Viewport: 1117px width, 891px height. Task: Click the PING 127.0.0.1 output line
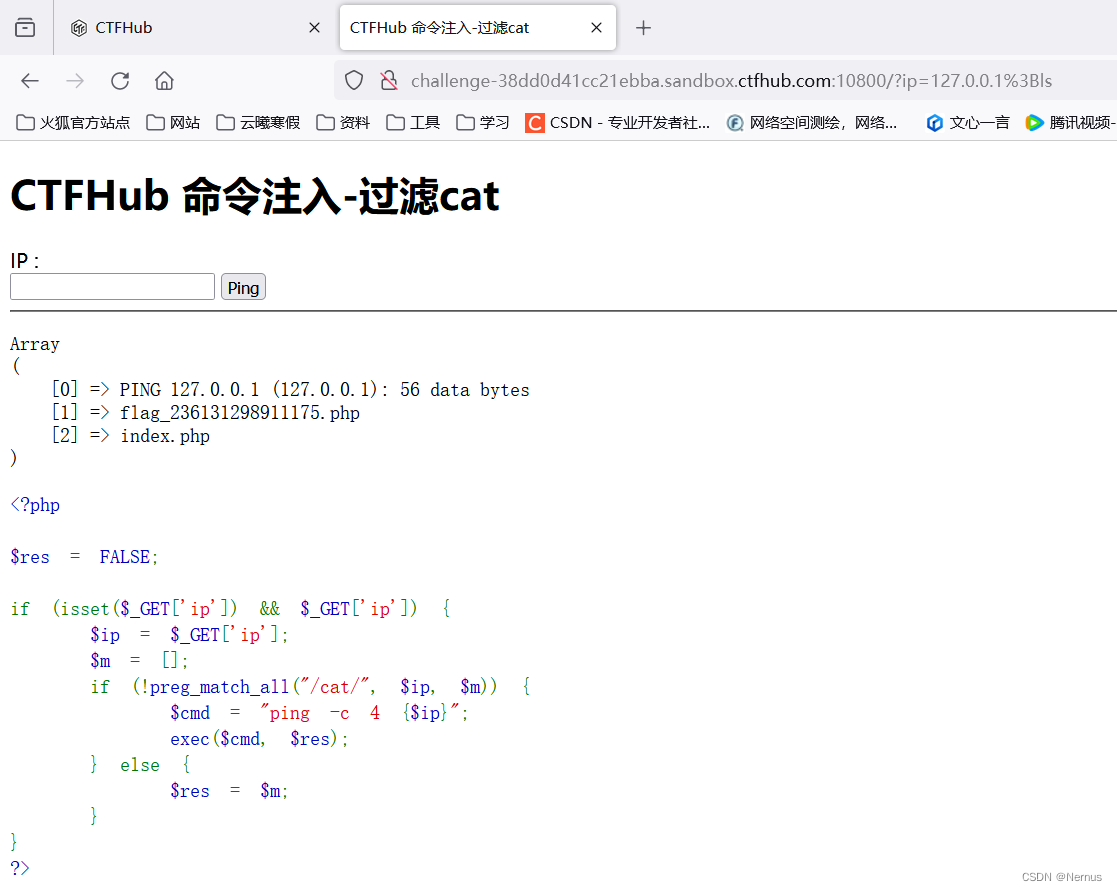[324, 390]
